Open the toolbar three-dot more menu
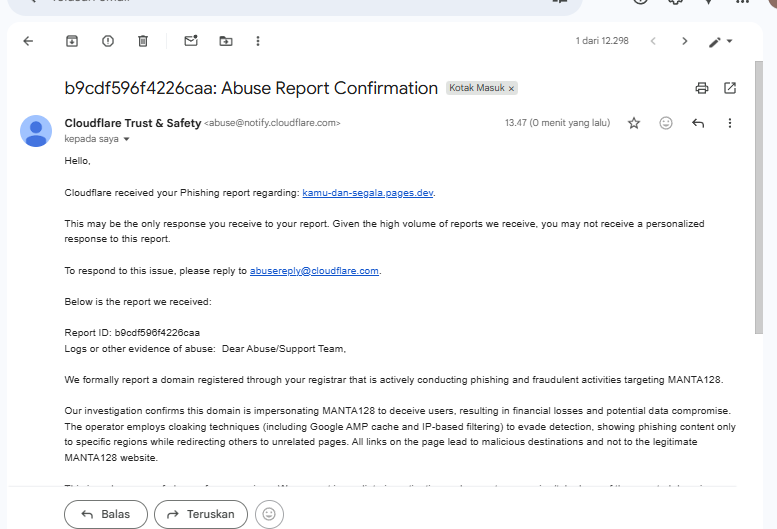This screenshot has height=529, width=777. pos(258,41)
